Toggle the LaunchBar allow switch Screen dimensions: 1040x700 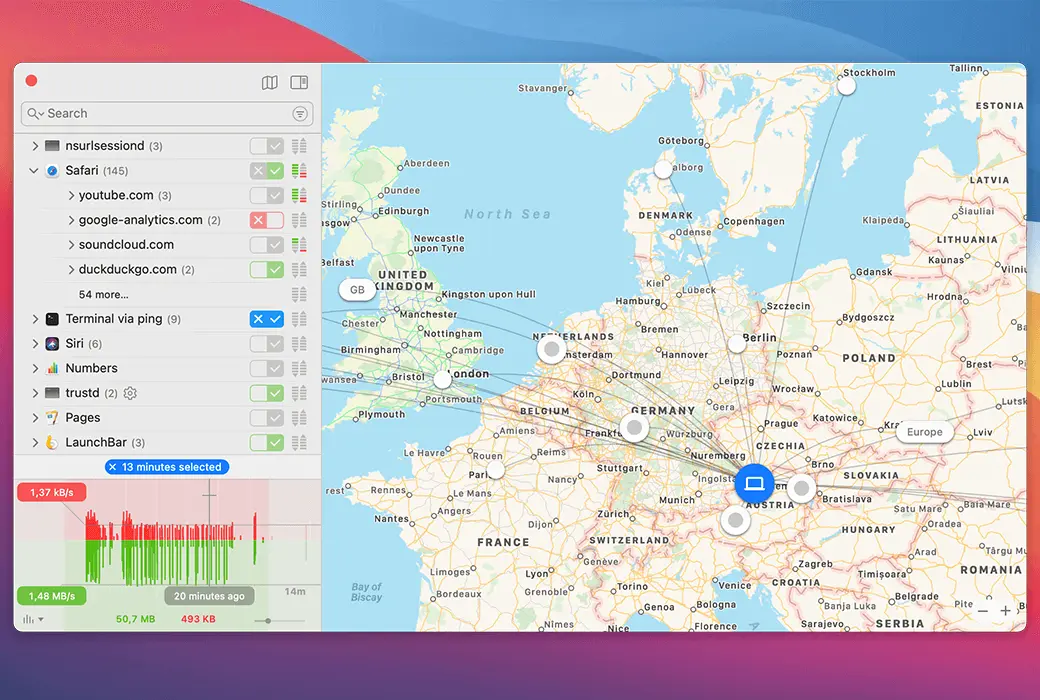(x=267, y=443)
